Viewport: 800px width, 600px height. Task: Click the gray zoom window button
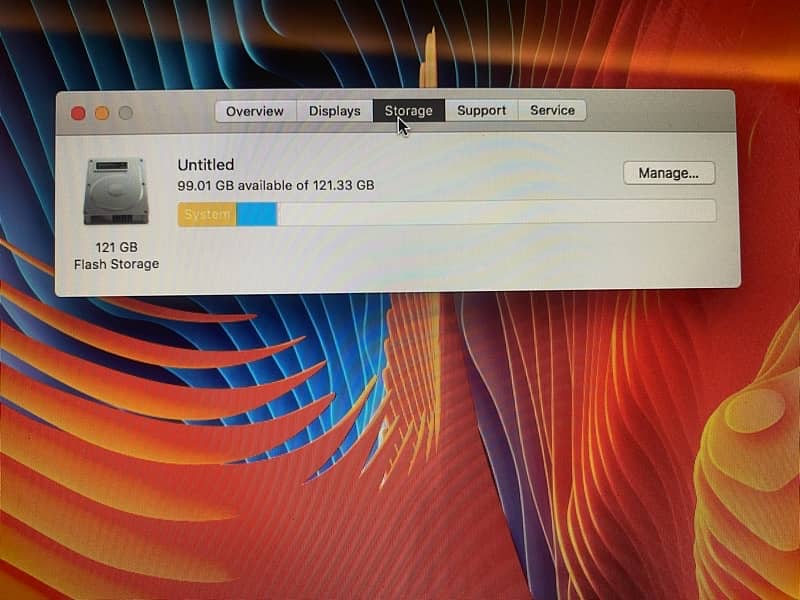coord(126,113)
